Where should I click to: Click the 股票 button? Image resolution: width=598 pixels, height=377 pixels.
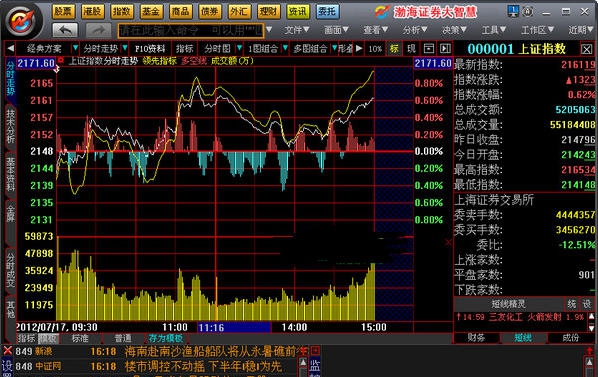(63, 11)
